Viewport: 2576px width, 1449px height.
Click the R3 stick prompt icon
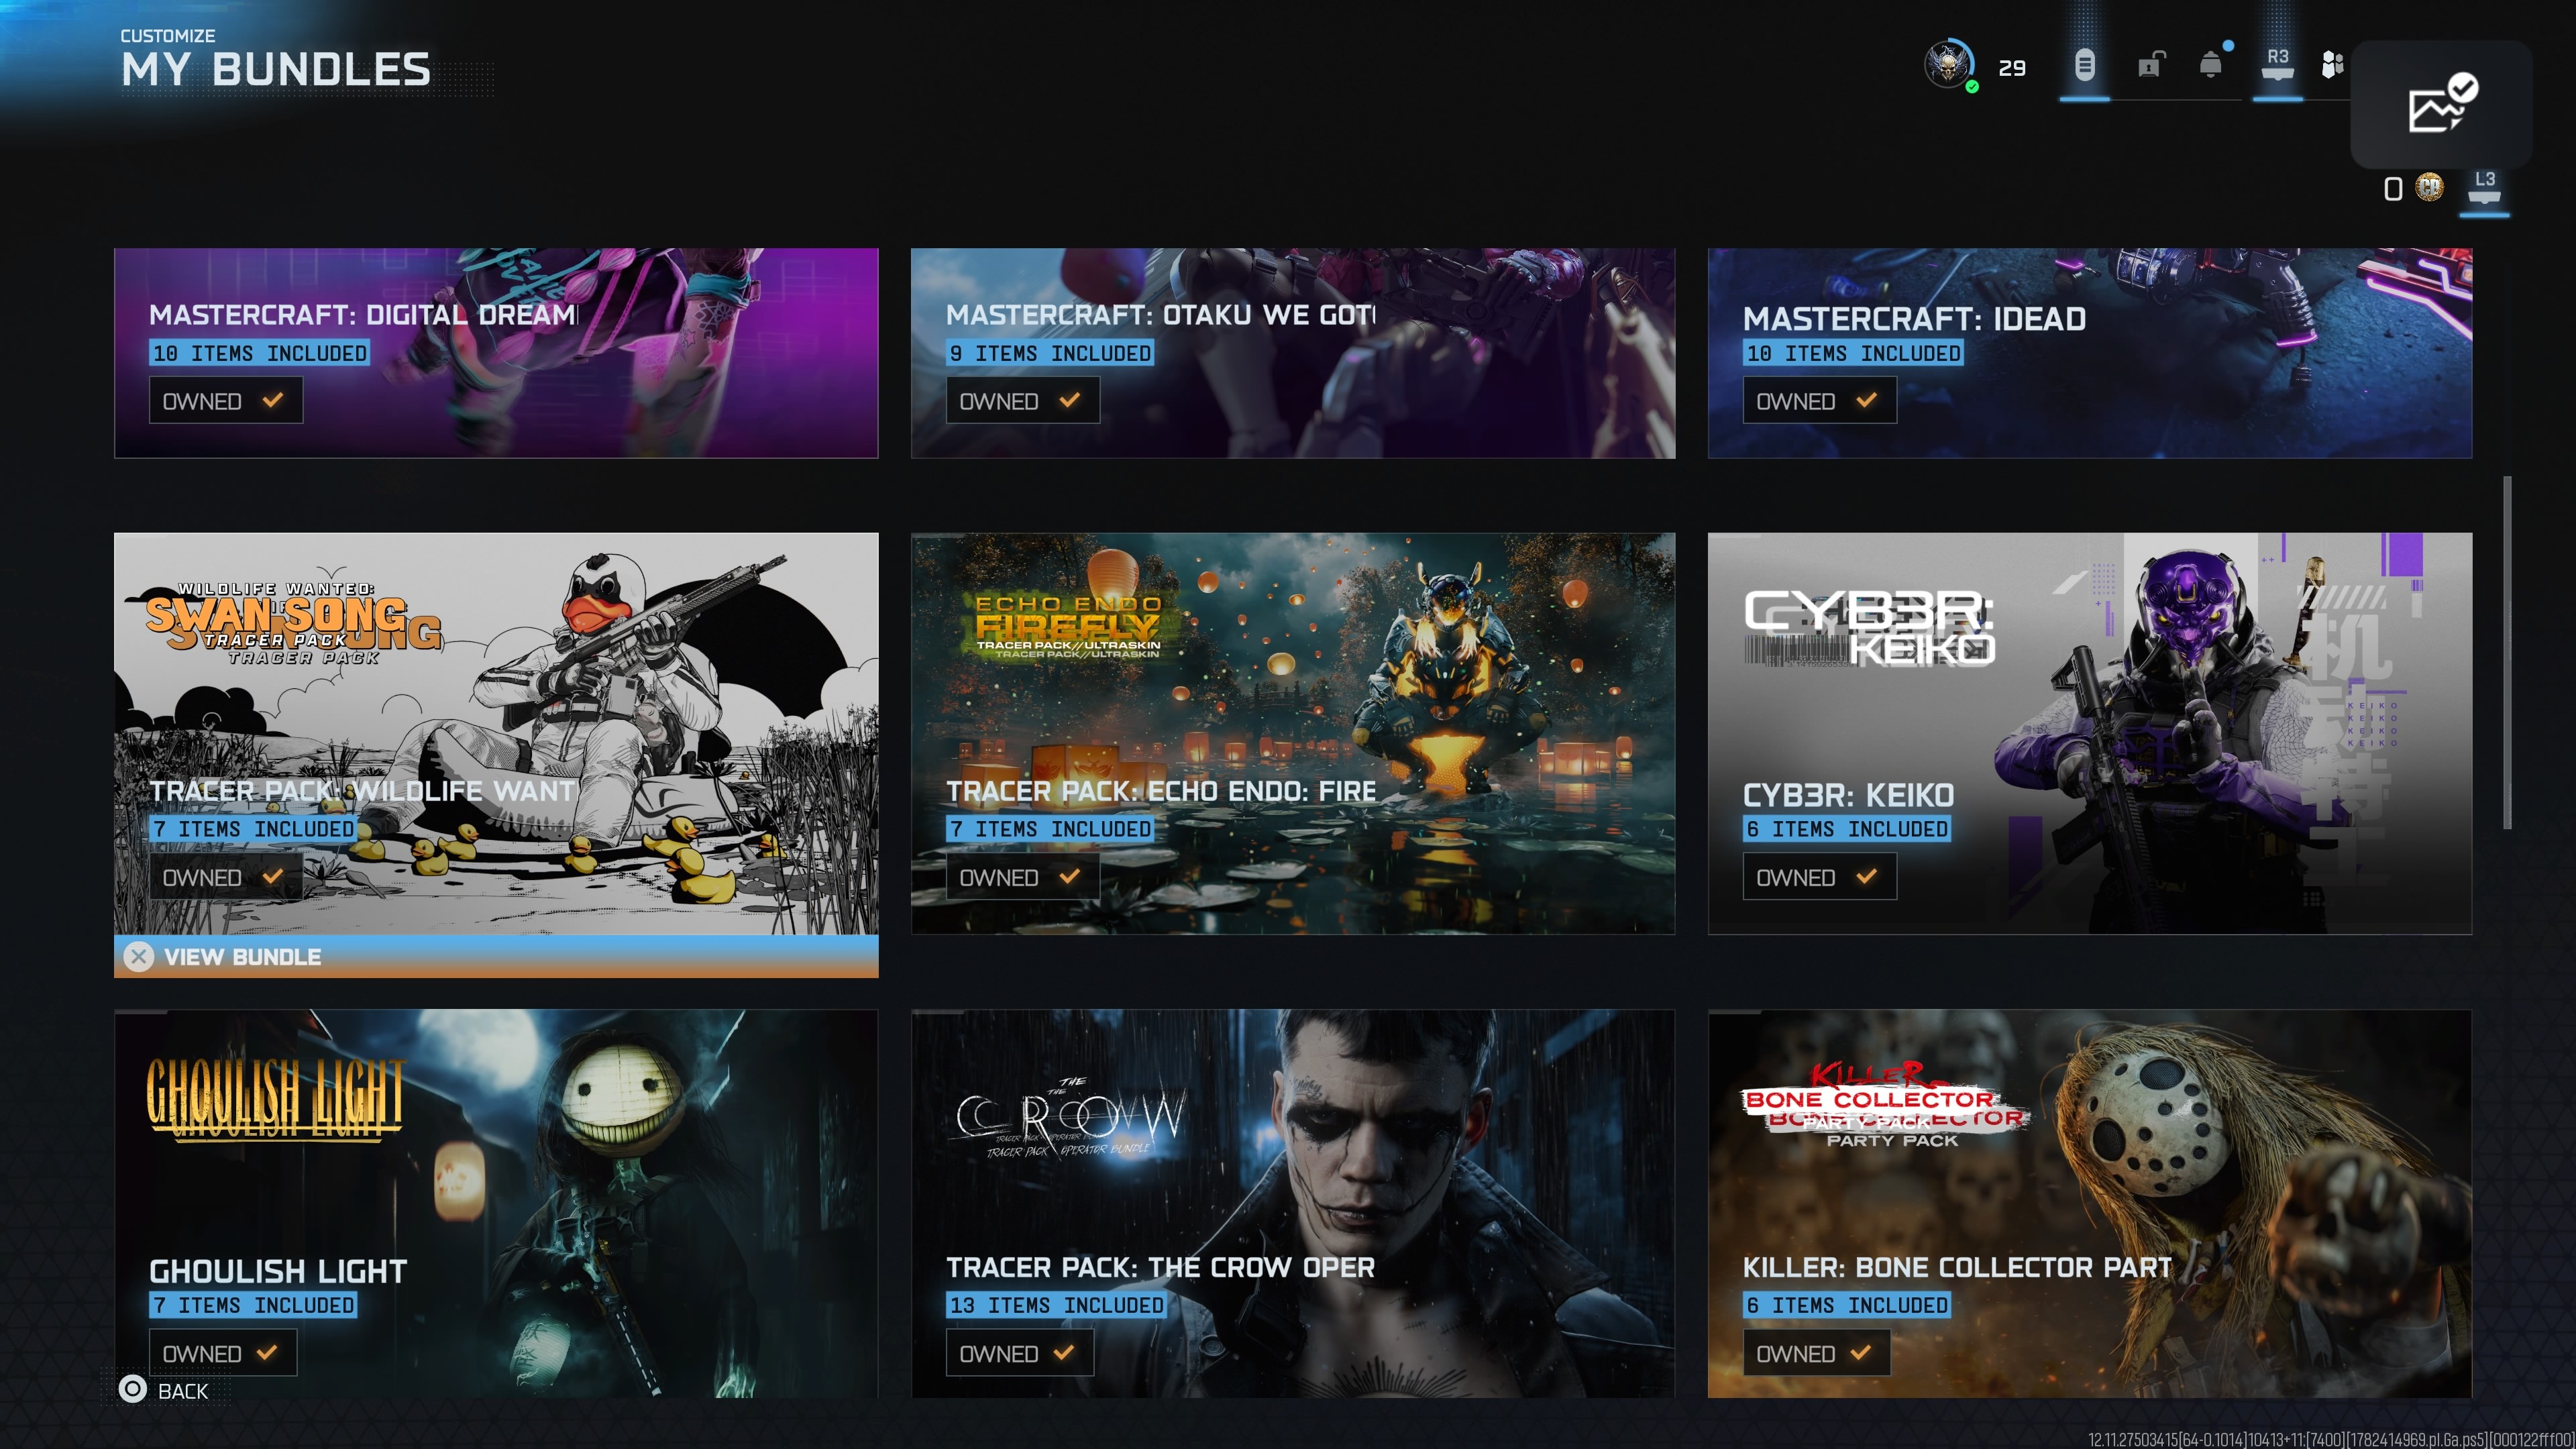coord(2277,64)
